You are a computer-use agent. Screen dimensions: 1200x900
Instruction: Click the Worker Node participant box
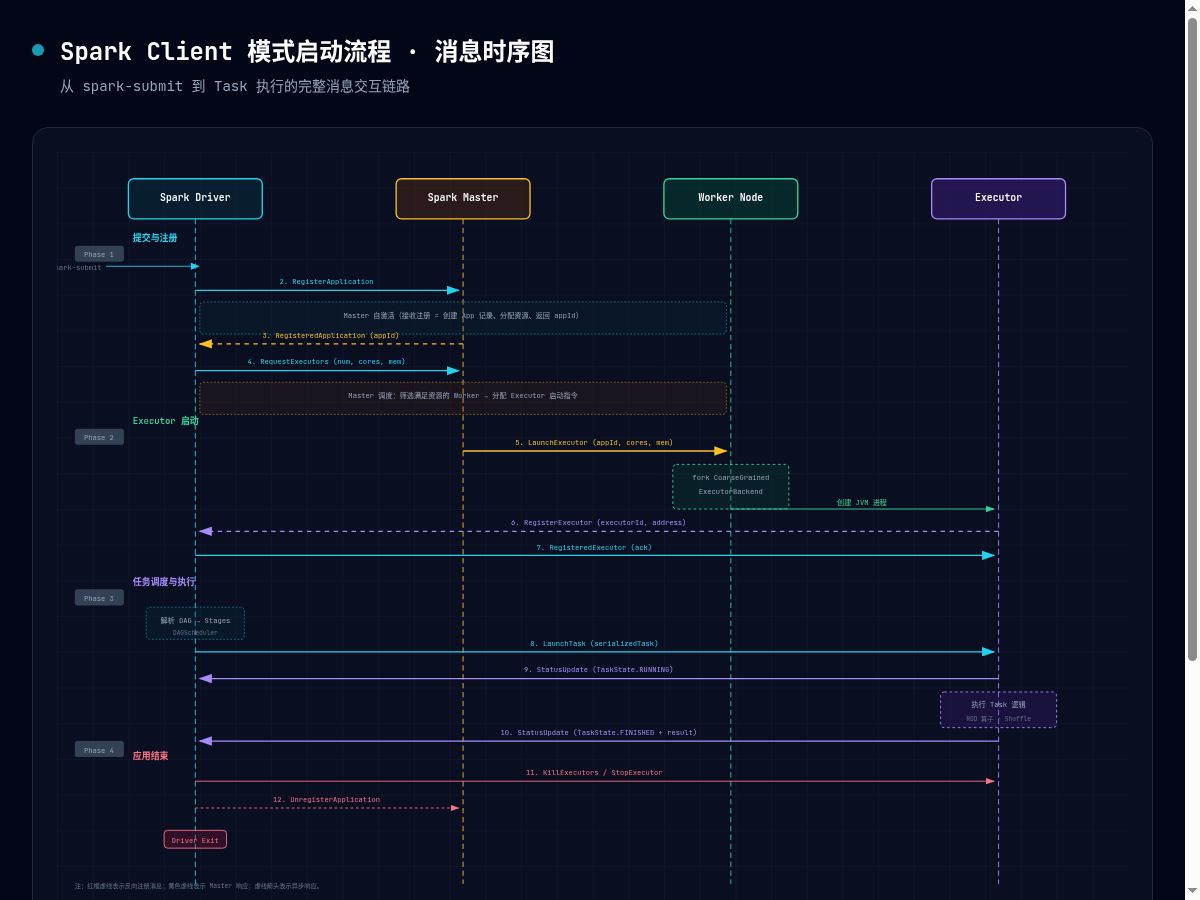731,198
